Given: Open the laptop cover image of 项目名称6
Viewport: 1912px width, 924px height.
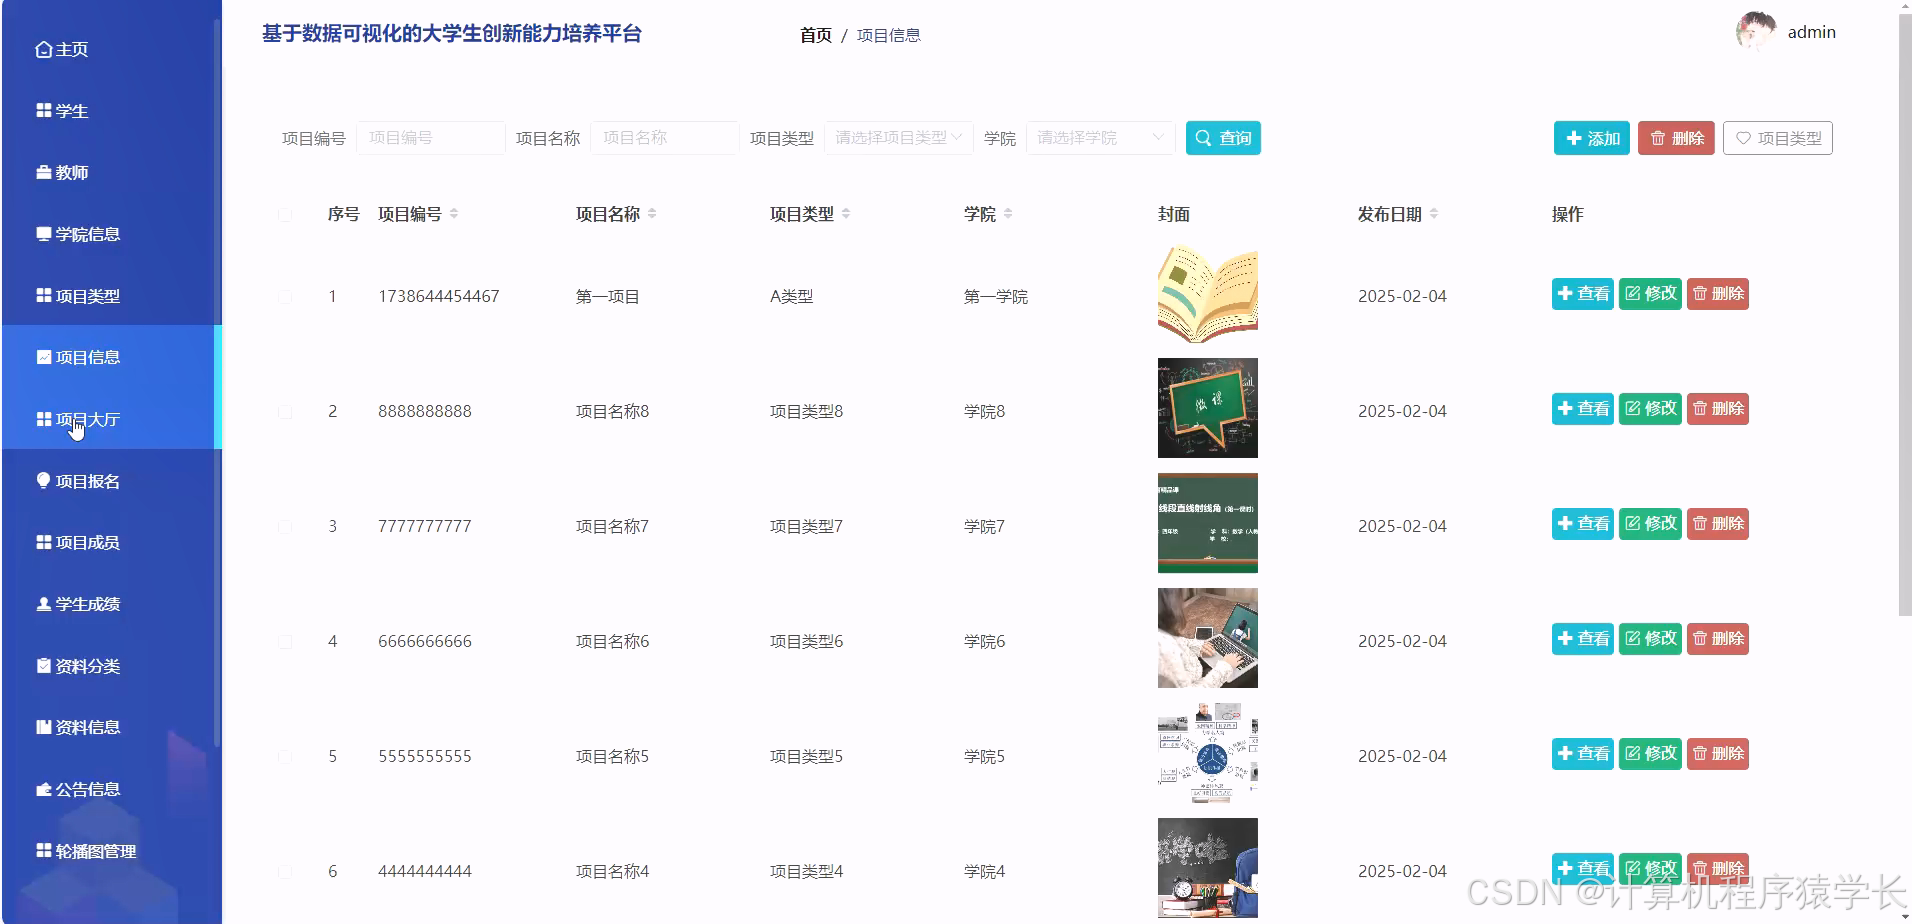Looking at the screenshot, I should pyautogui.click(x=1208, y=638).
